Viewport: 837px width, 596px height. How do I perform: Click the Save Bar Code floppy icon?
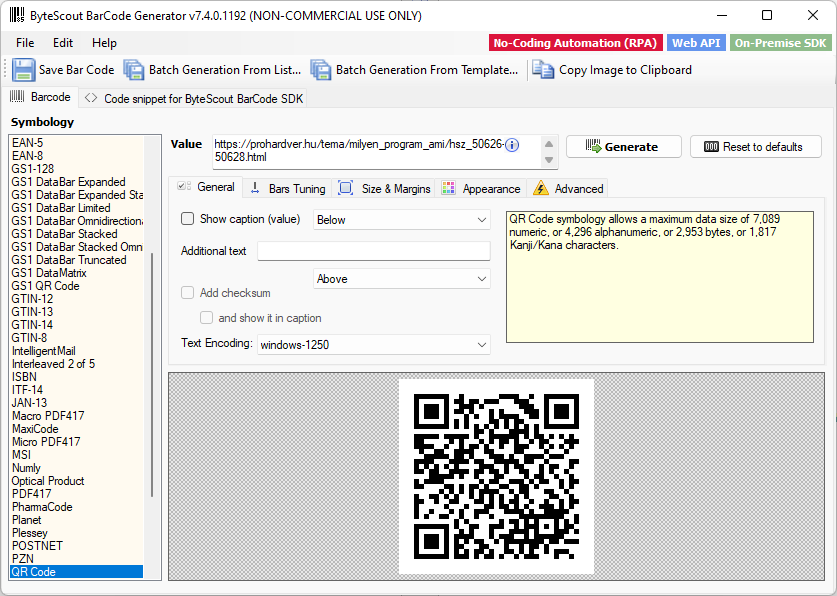coord(23,70)
